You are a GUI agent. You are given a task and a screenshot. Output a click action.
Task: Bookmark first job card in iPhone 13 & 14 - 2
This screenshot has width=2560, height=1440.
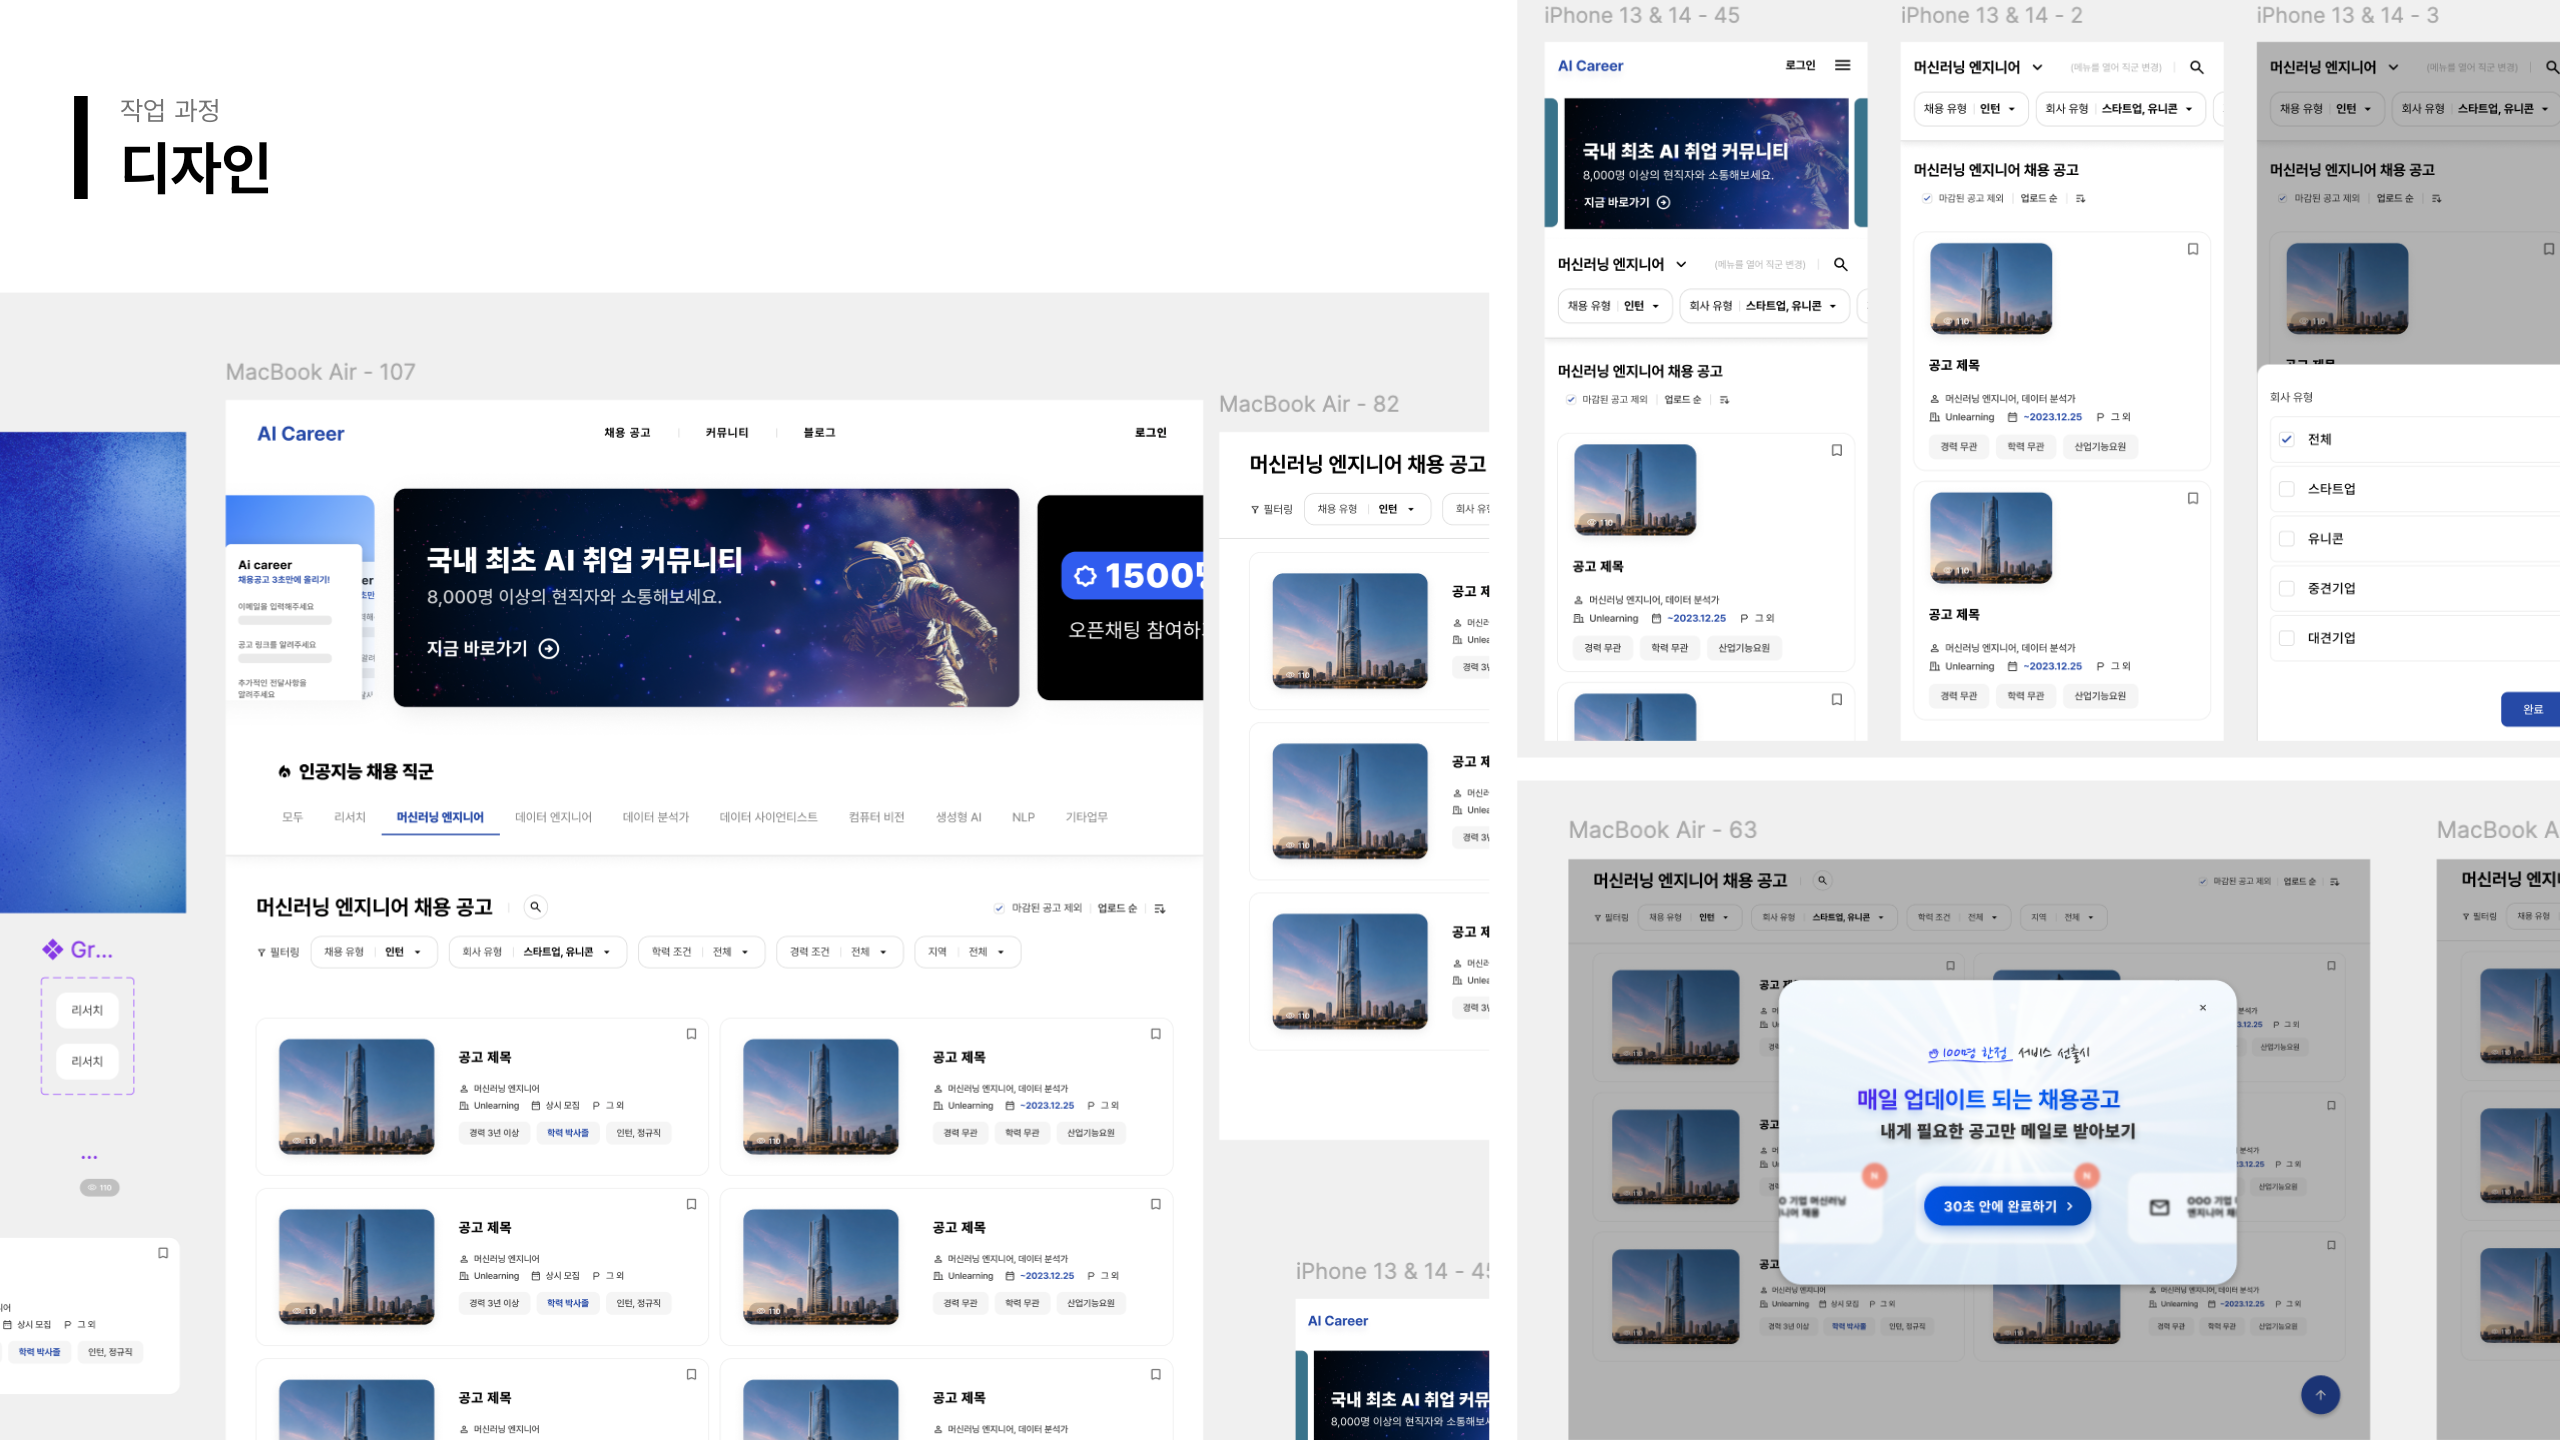pos(2192,249)
